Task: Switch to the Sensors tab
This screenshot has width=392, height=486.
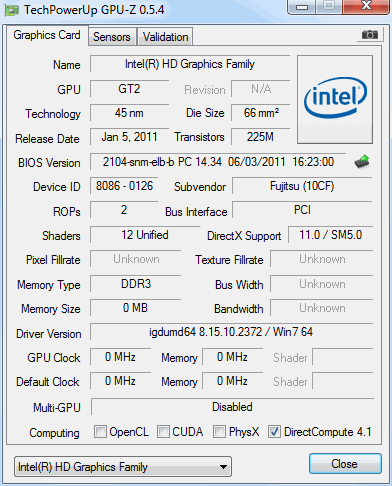Action: [x=112, y=37]
